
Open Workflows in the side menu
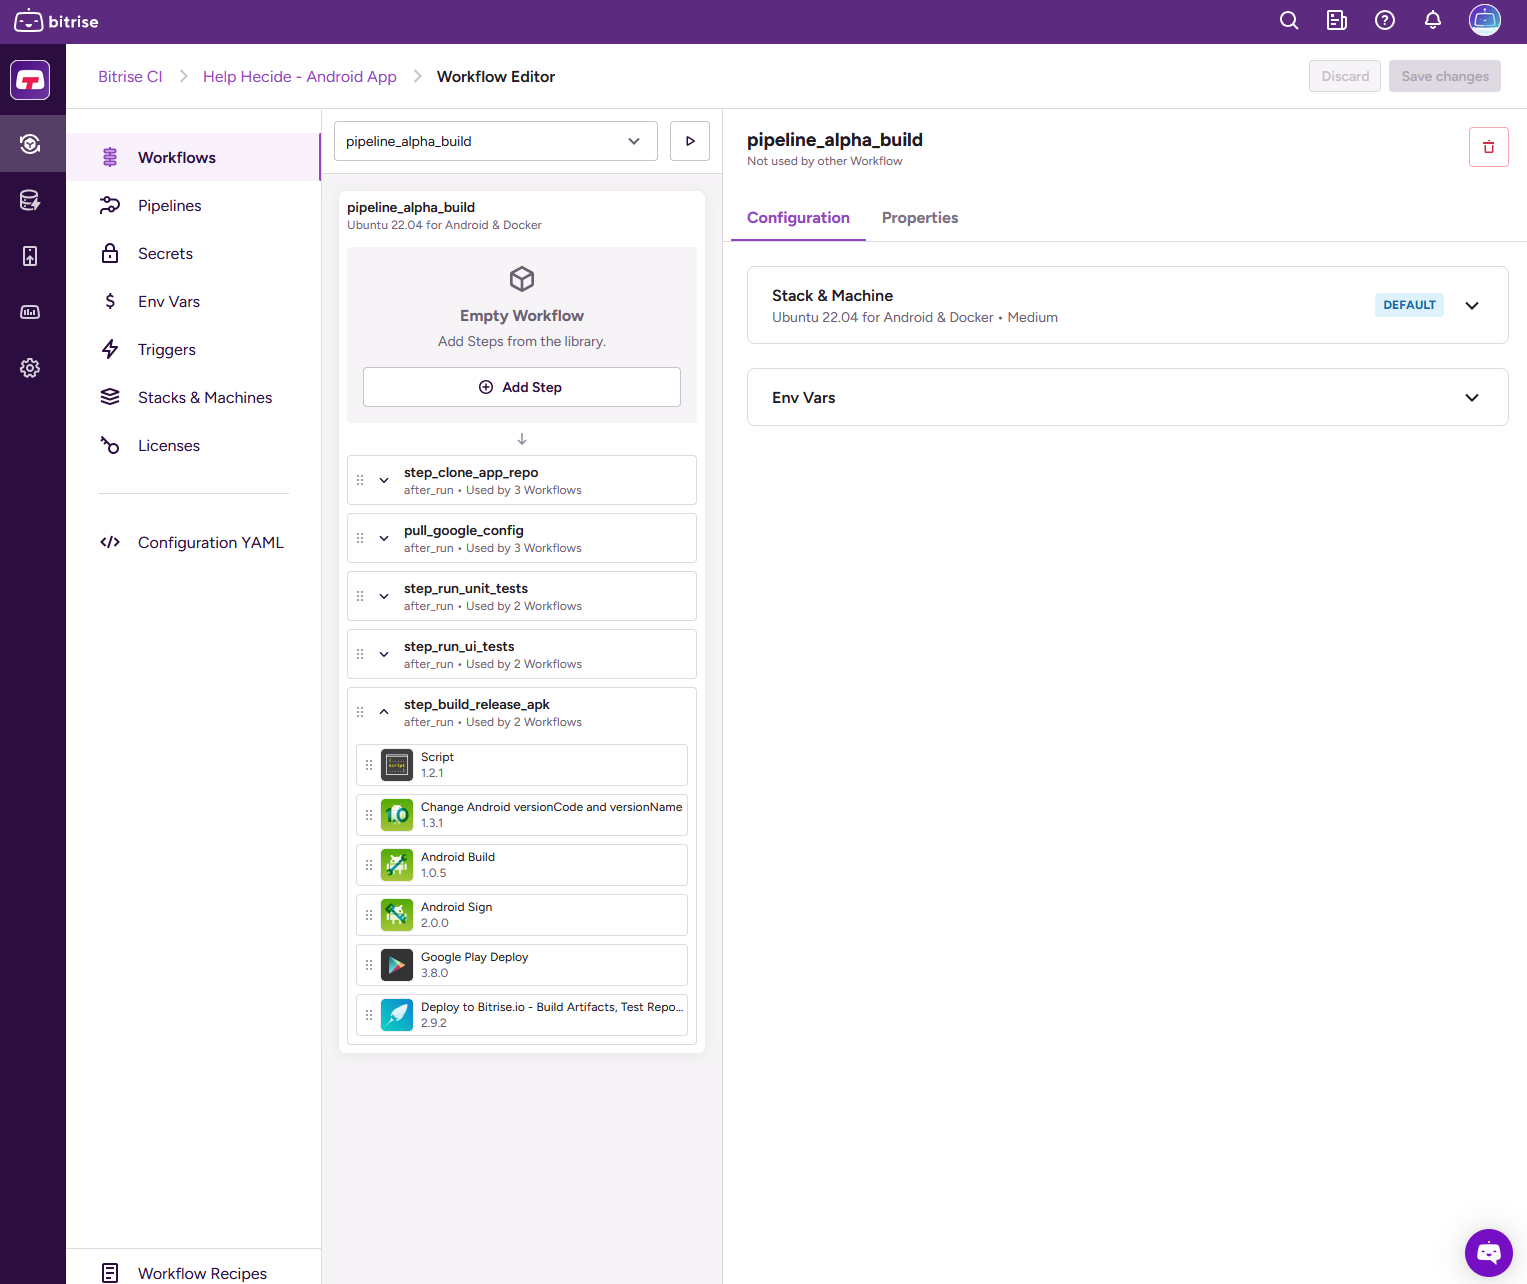pos(193,157)
